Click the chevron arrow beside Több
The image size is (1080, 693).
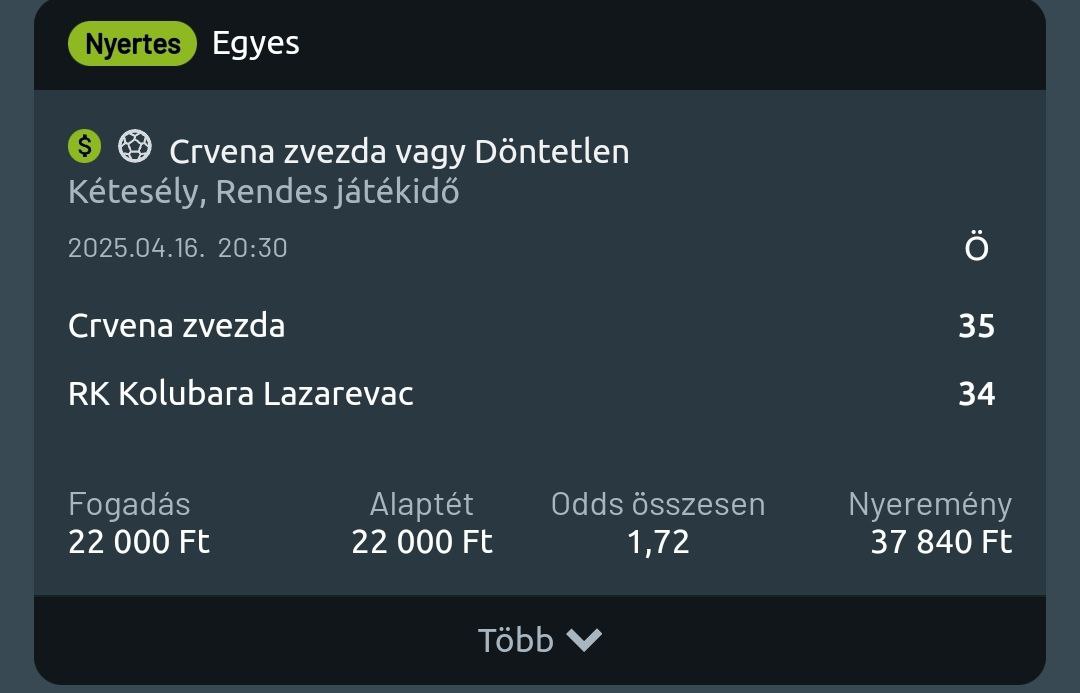click(x=584, y=640)
